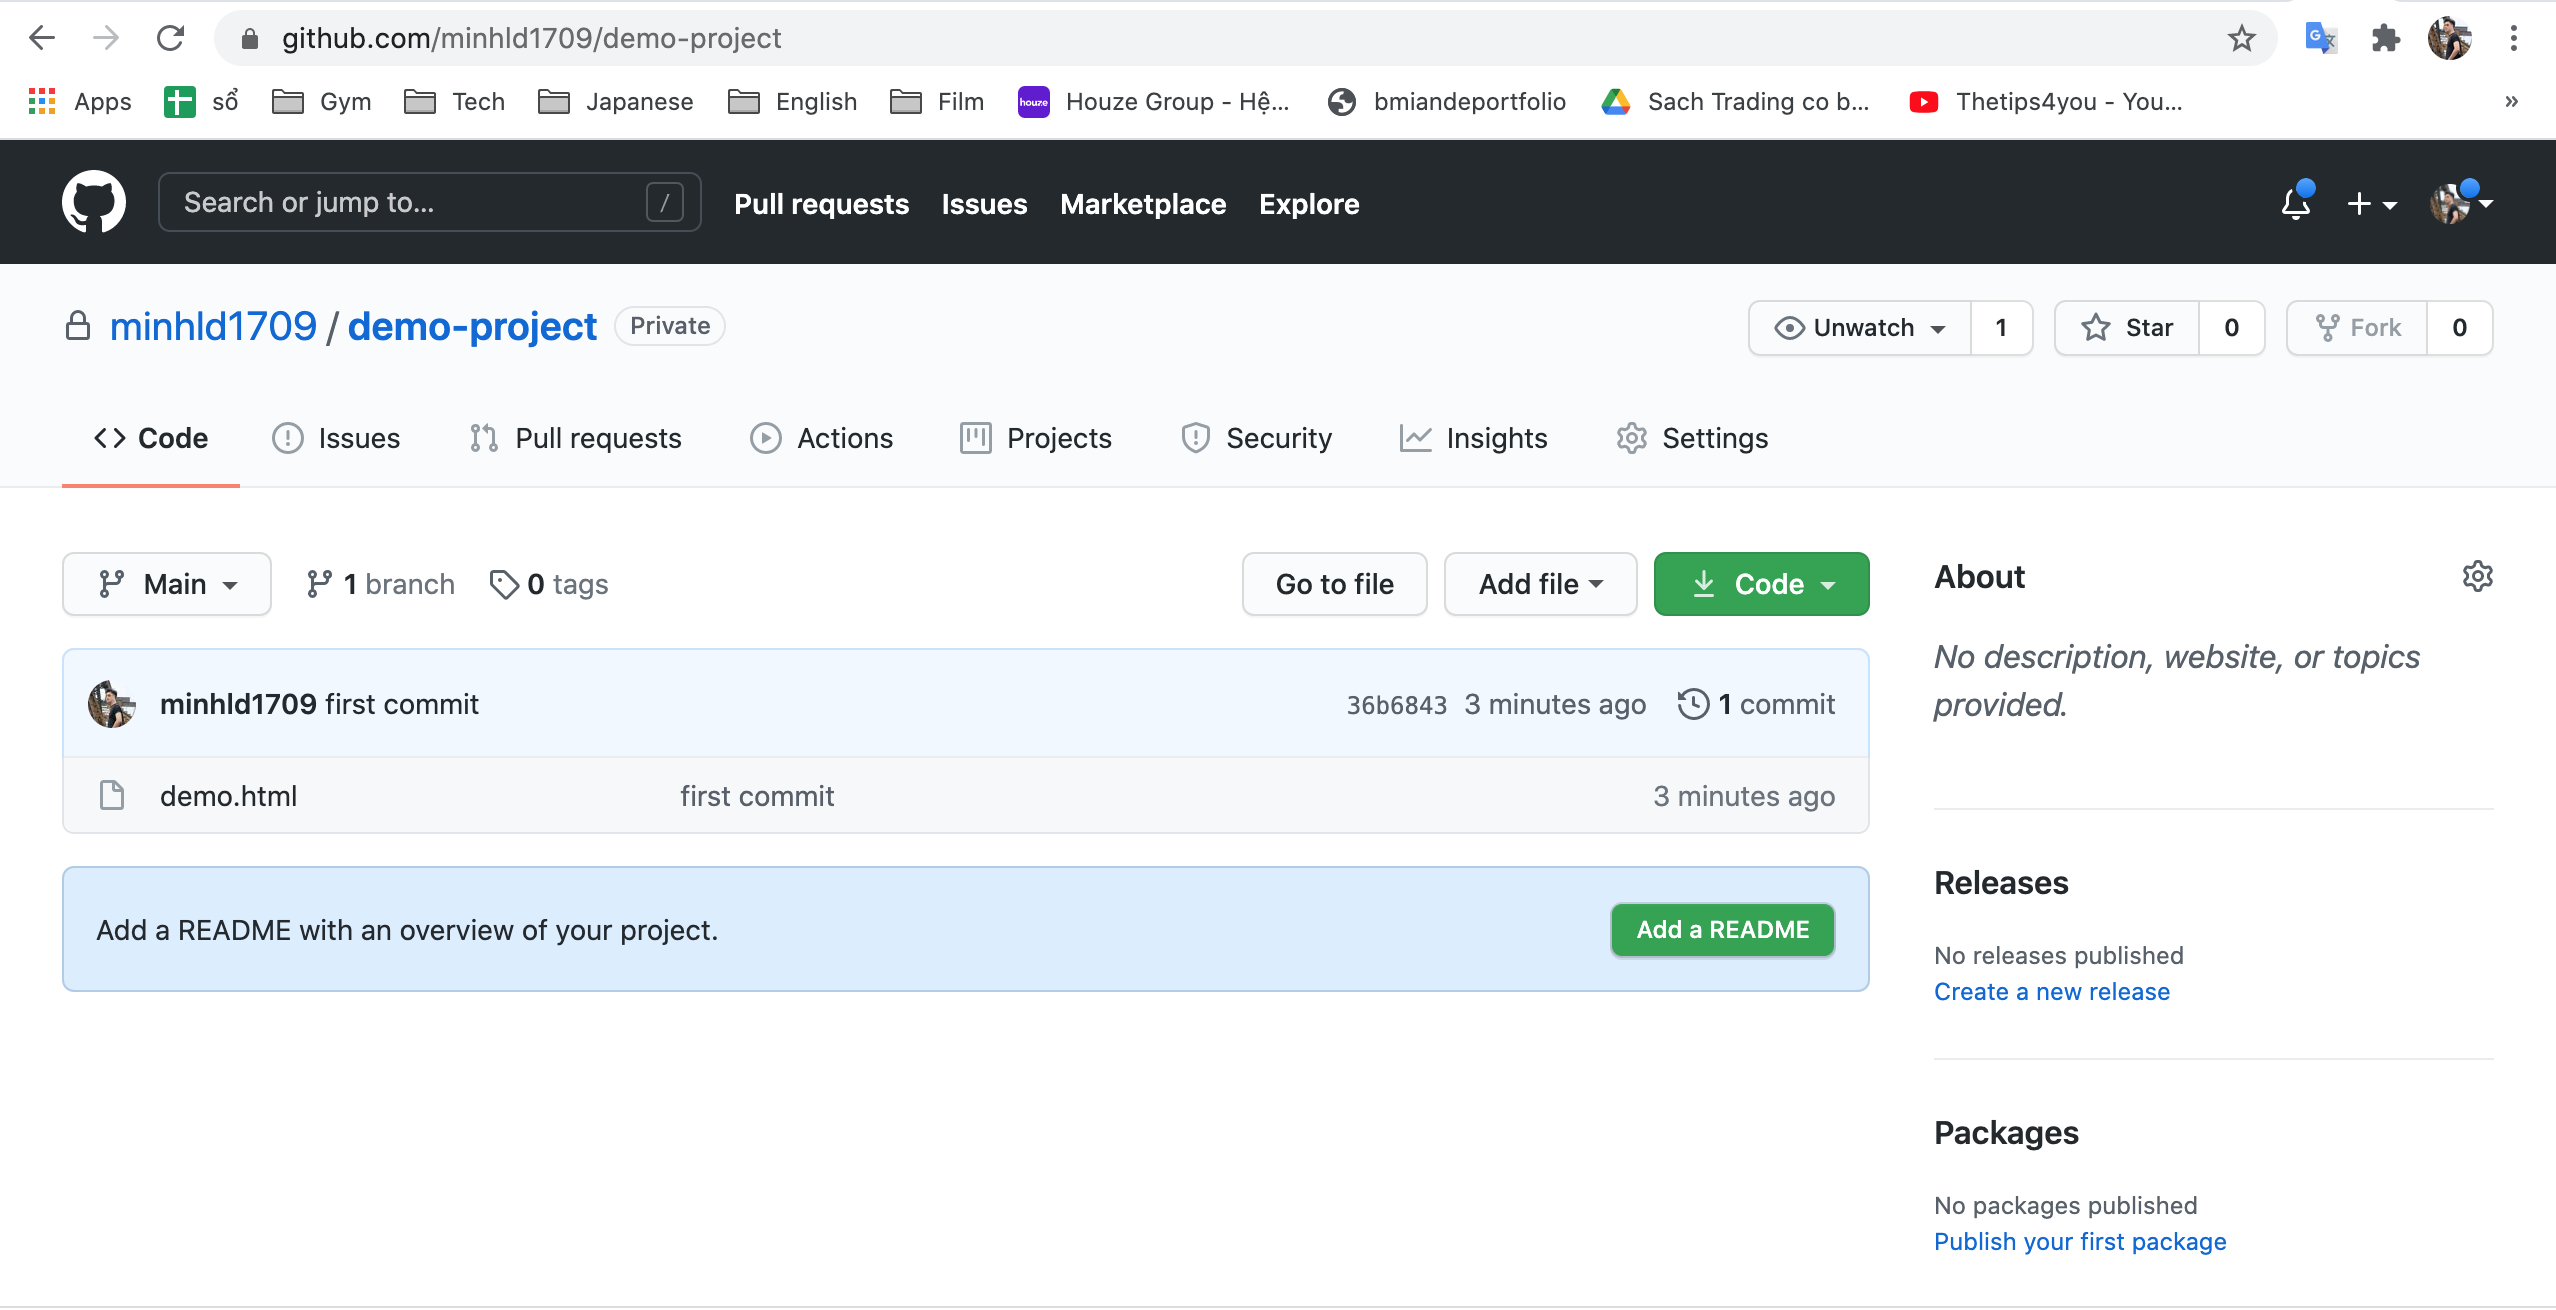The image size is (2556, 1310).
Task: Expand the Add file dropdown
Action: [1540, 584]
